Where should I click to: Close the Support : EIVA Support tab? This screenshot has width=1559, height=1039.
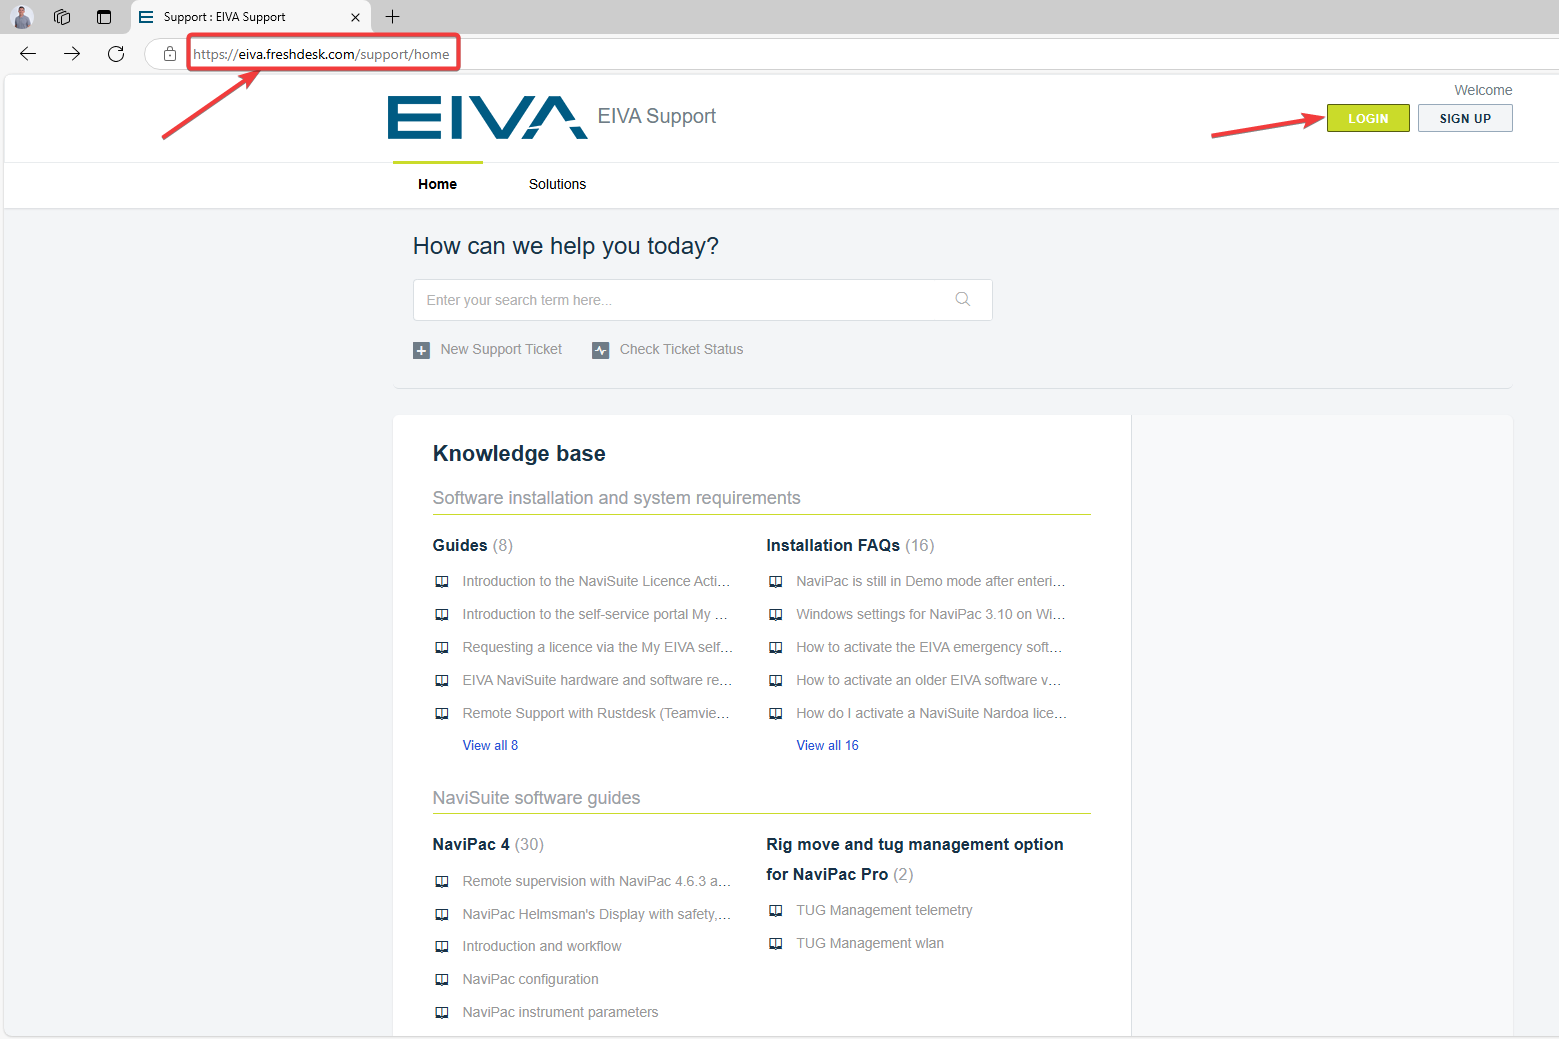pyautogui.click(x=355, y=17)
